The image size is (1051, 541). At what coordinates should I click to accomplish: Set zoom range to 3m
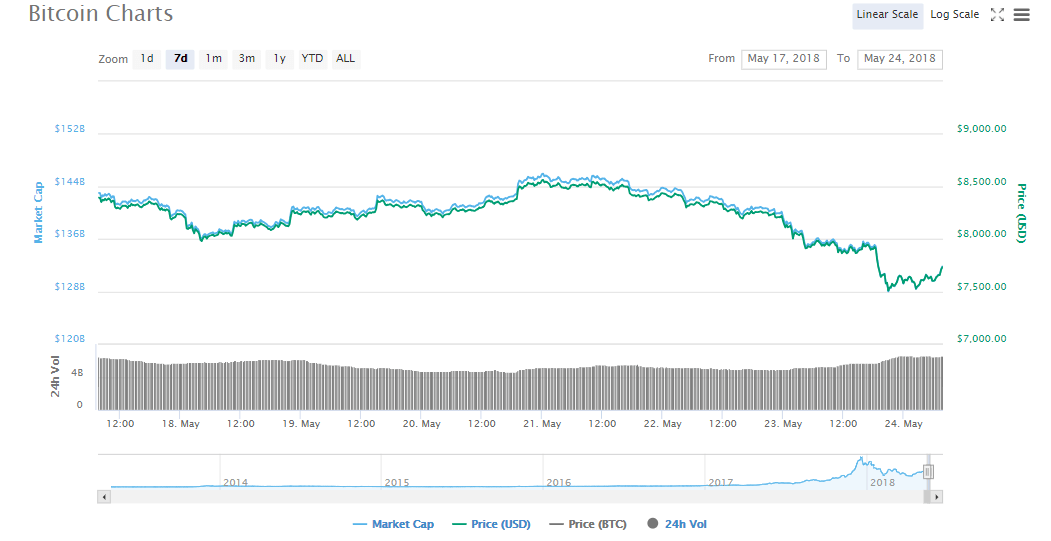coord(246,59)
